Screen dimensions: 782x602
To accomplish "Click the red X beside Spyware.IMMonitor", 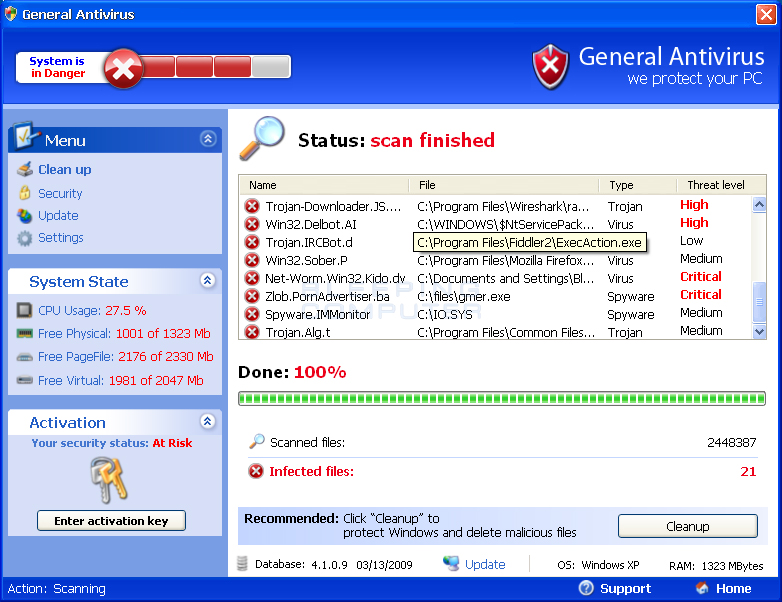I will pos(252,314).
